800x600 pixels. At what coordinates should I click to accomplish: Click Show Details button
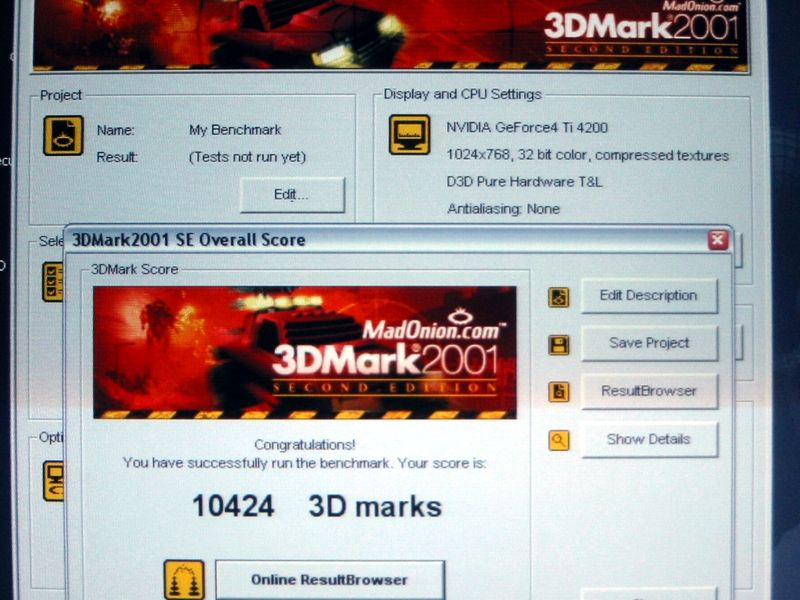(x=649, y=439)
